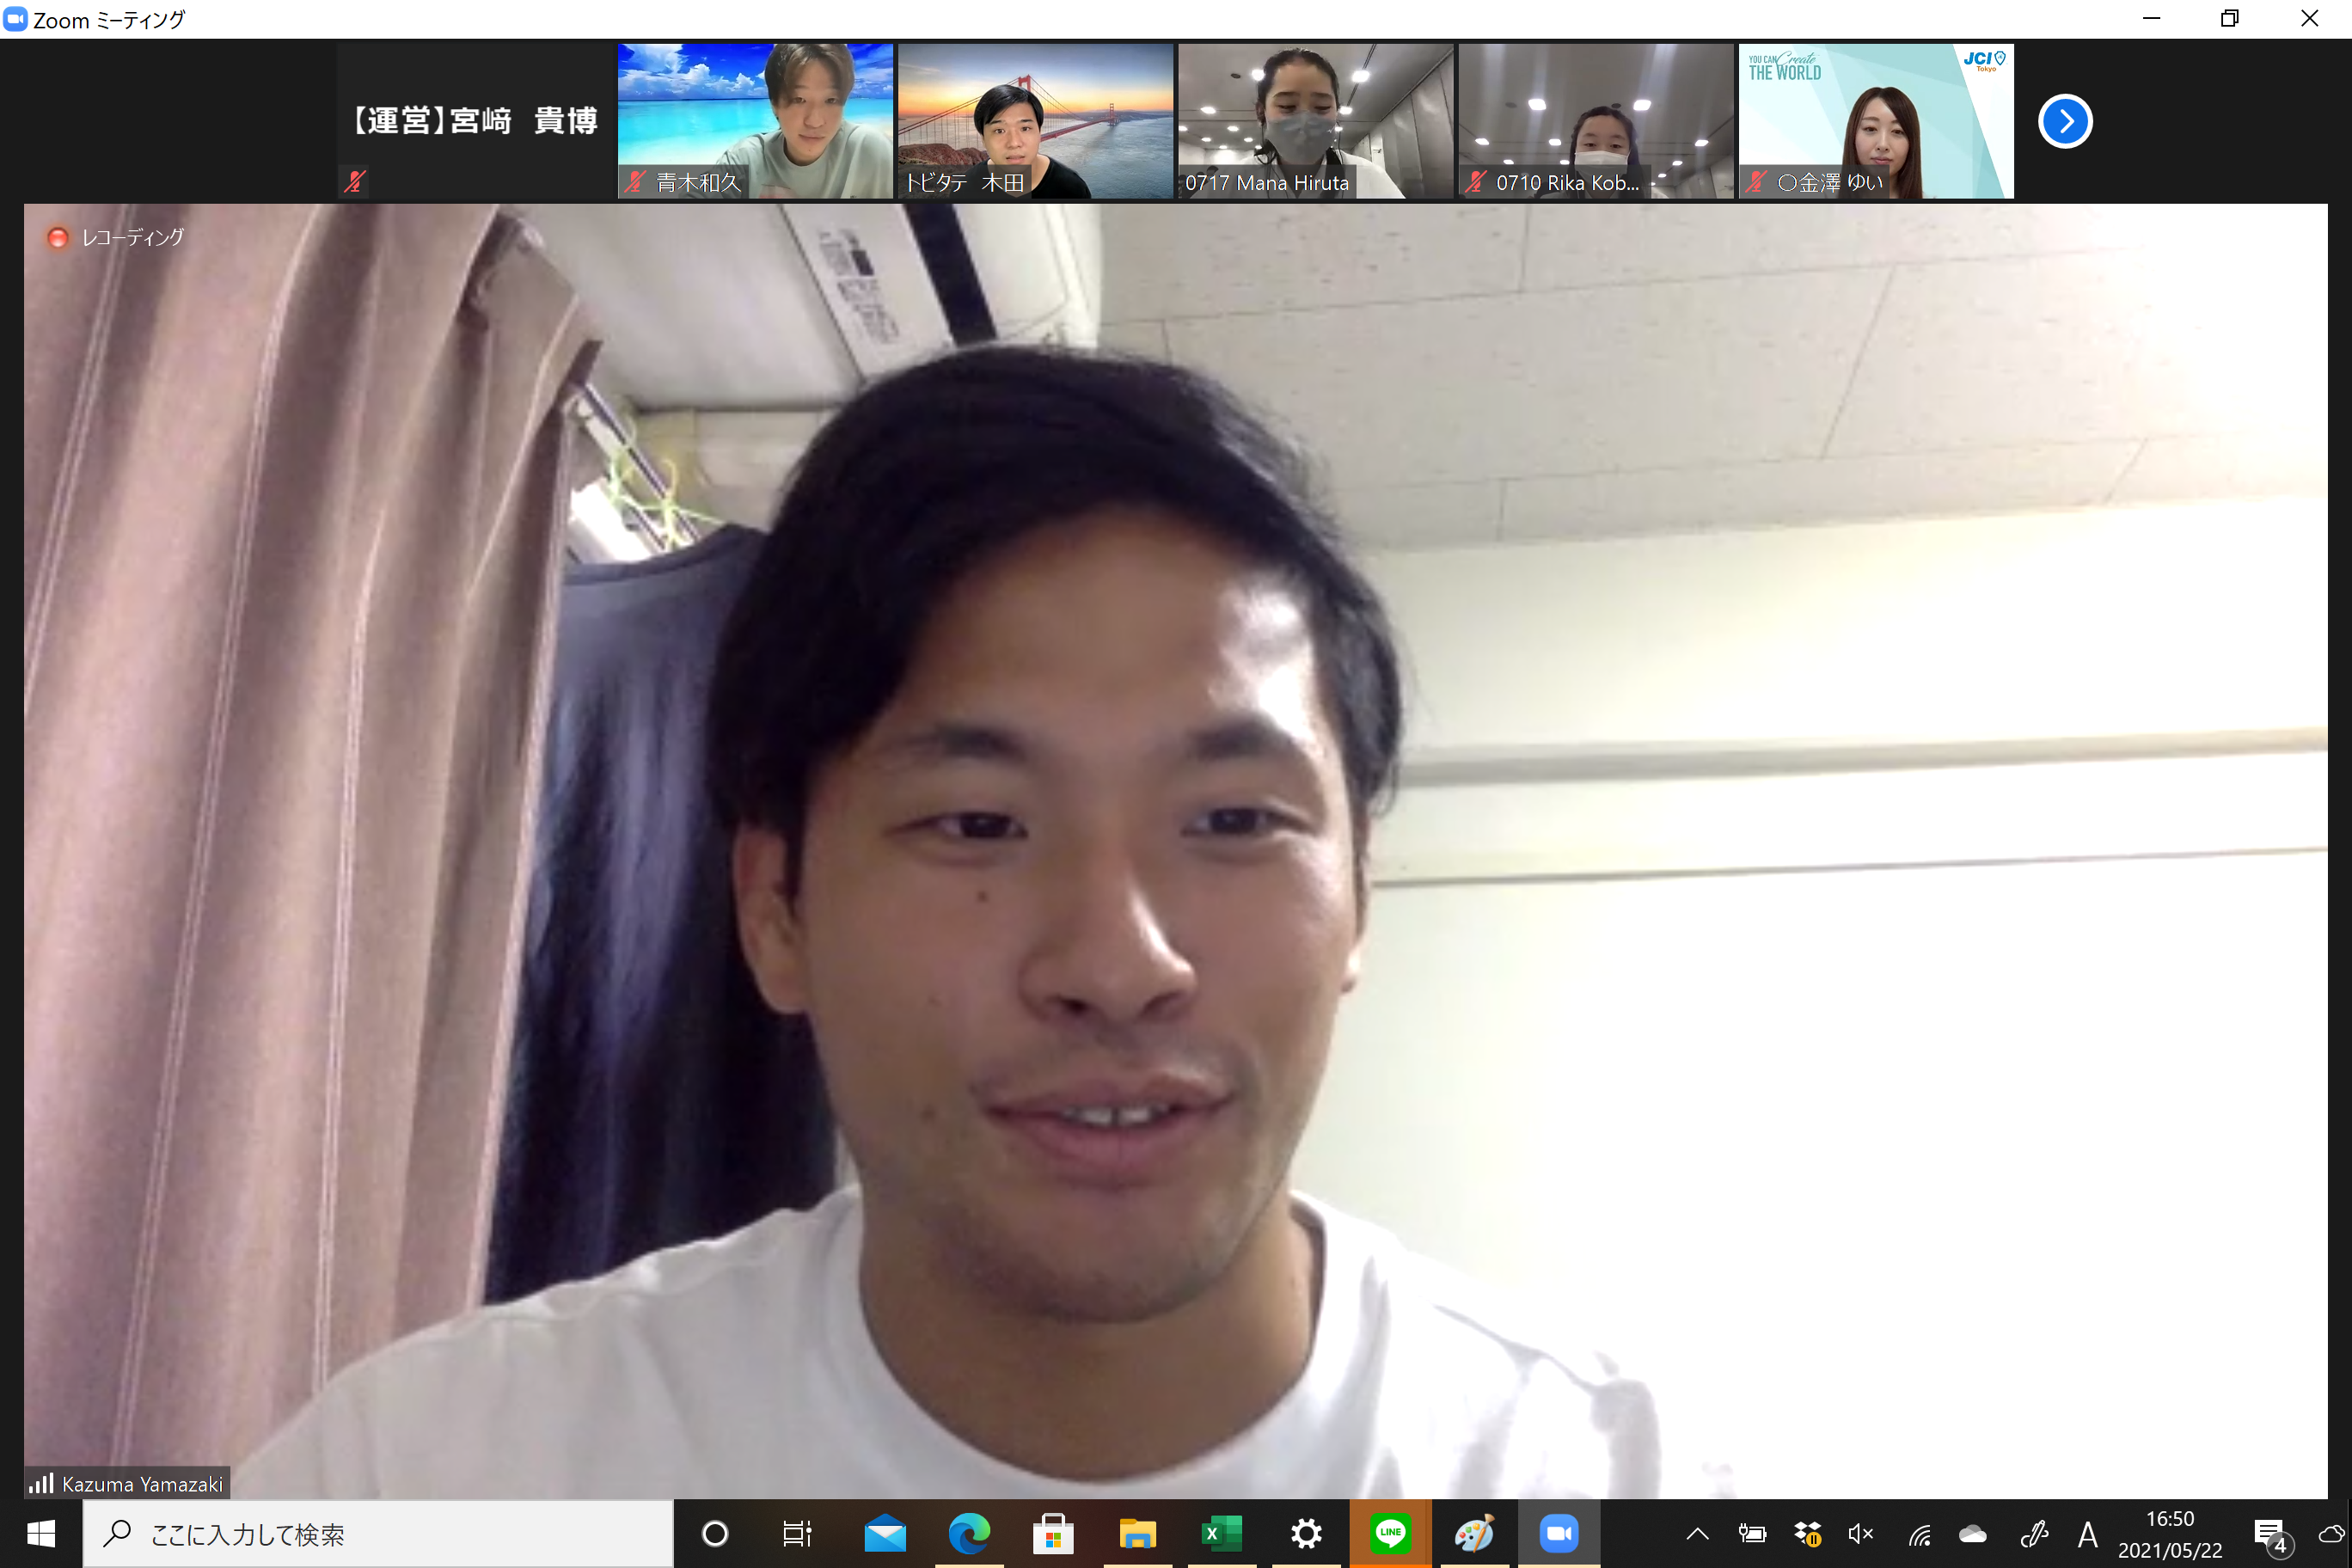
Task: Click the red recording indicator
Action: (x=58, y=237)
